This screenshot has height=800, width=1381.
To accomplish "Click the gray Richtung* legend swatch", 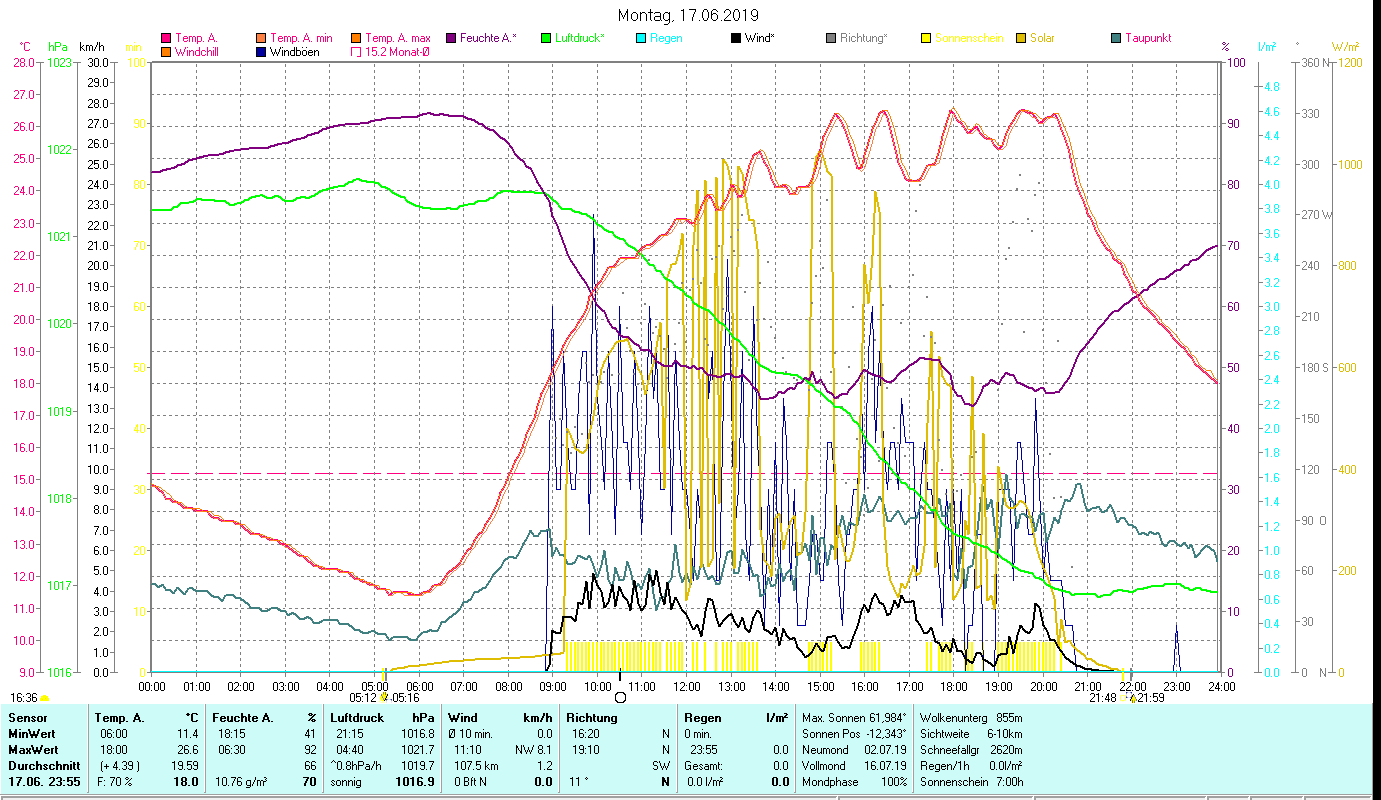I will tap(831, 39).
